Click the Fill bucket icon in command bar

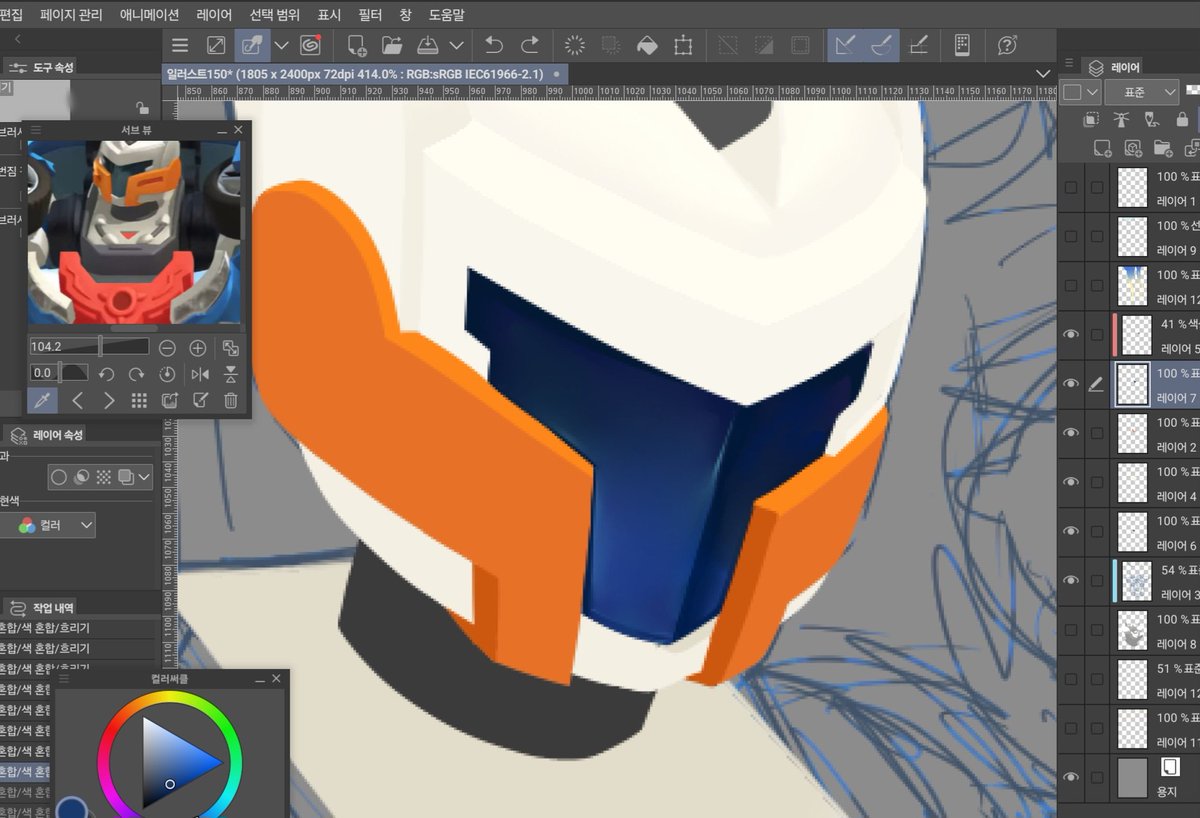647,45
